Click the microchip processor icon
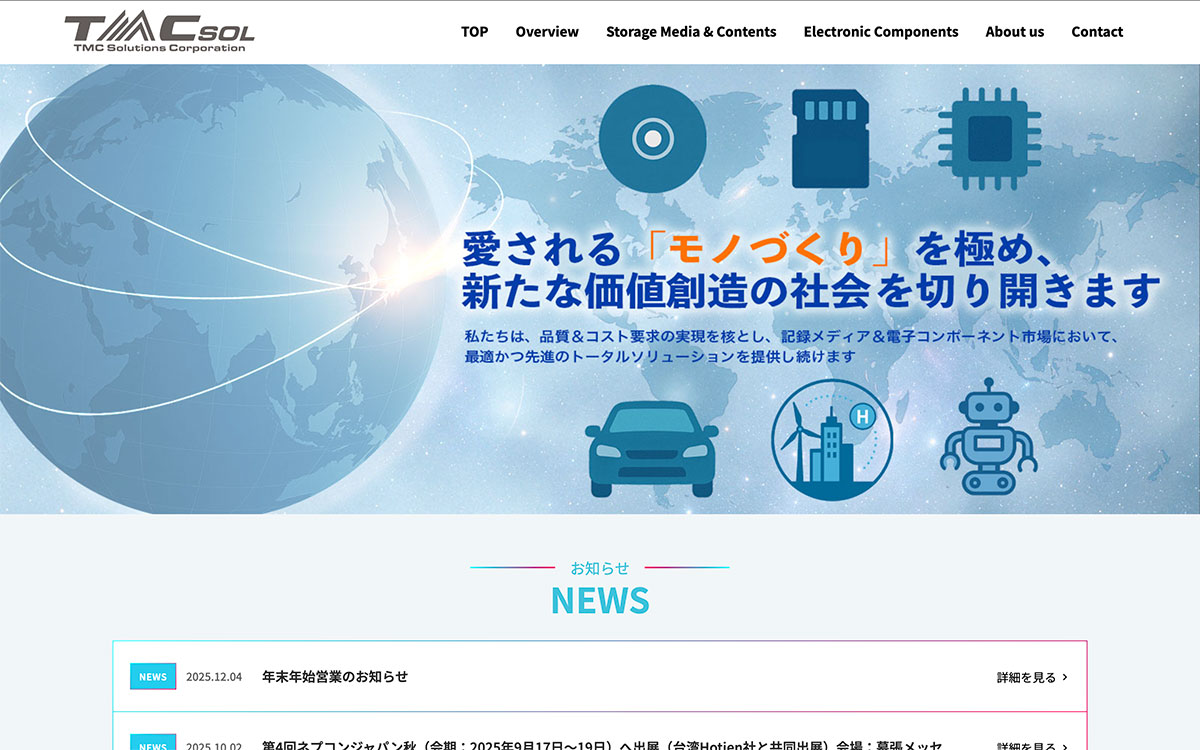 point(989,138)
